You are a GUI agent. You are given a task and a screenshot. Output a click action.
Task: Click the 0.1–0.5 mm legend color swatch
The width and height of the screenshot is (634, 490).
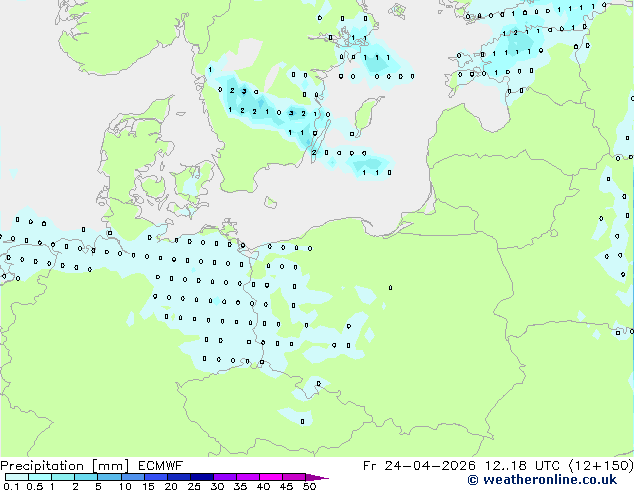17,477
